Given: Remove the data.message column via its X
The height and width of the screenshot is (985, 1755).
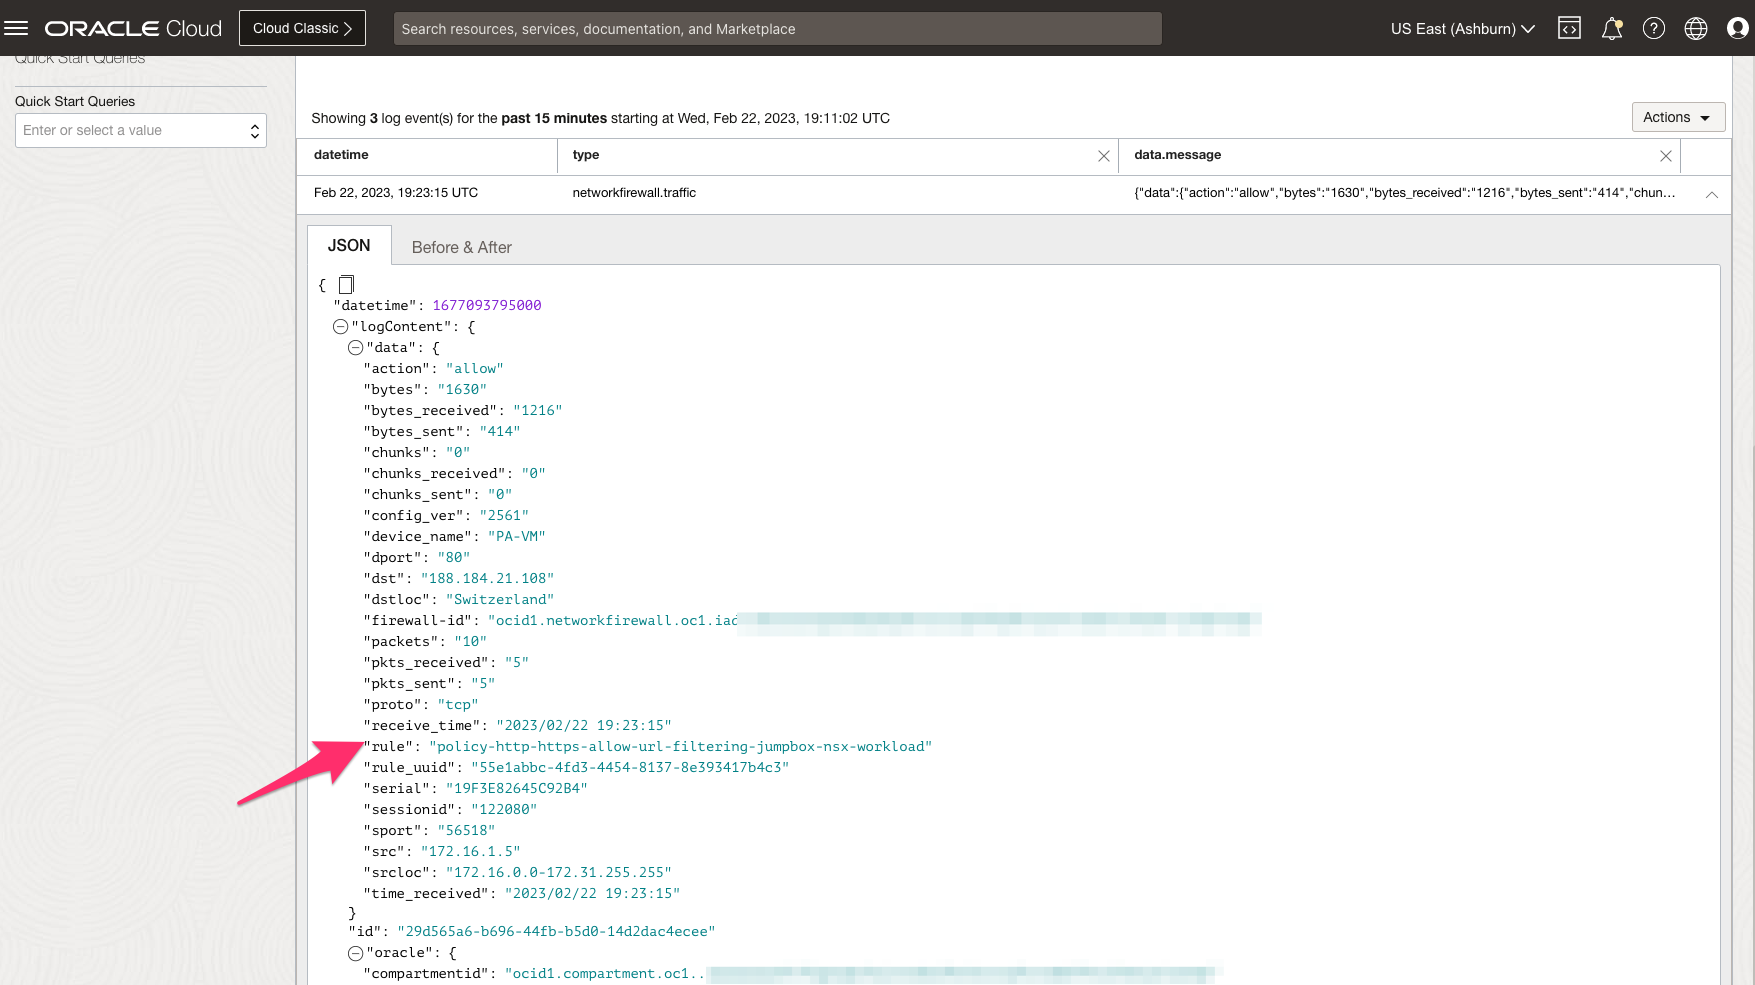Looking at the screenshot, I should coord(1666,156).
